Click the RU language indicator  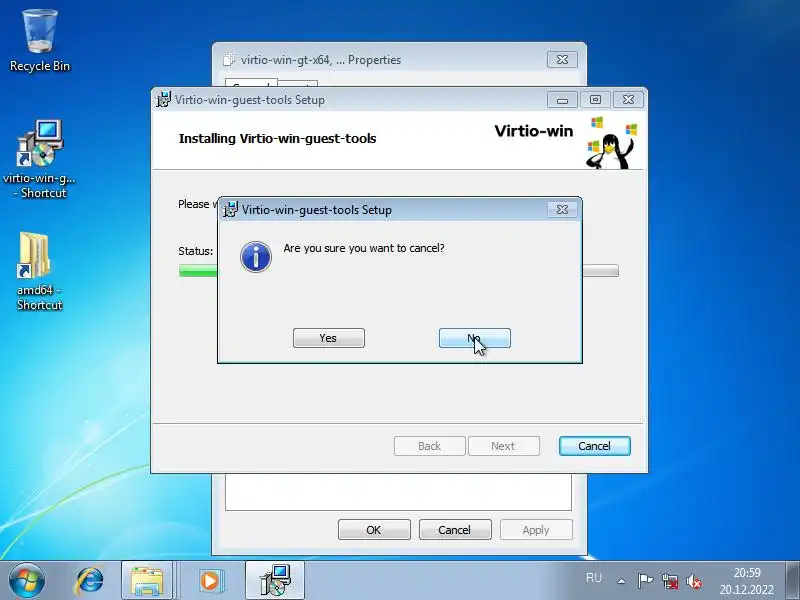(594, 578)
